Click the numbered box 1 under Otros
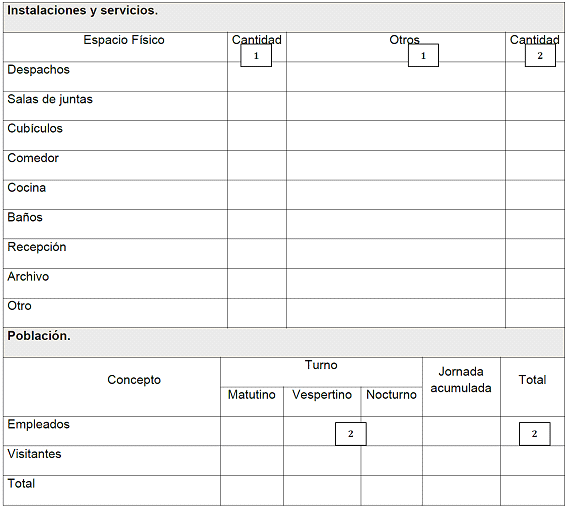The image size is (569, 509). (x=423, y=56)
